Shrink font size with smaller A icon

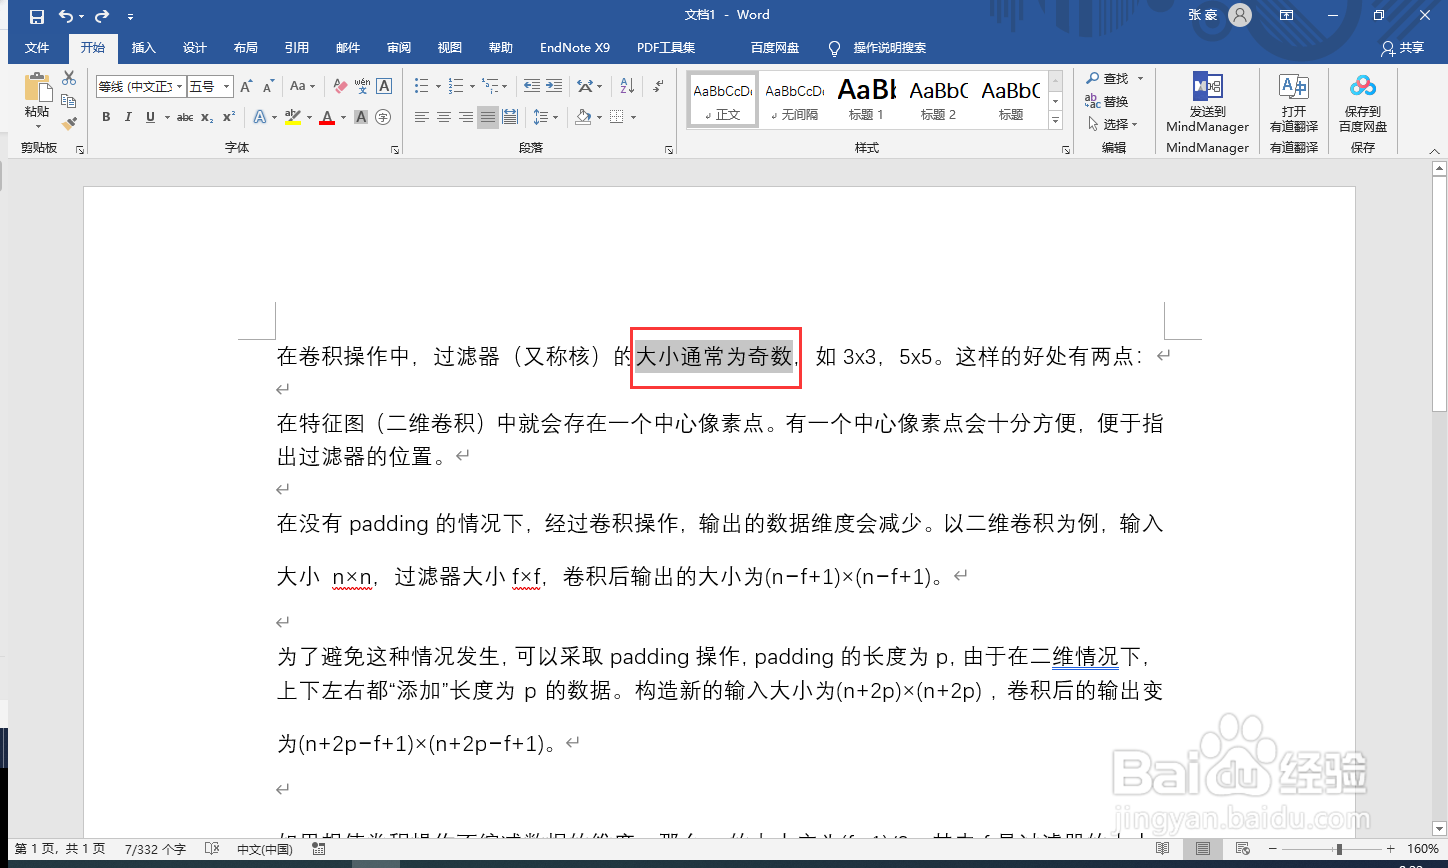(x=268, y=87)
